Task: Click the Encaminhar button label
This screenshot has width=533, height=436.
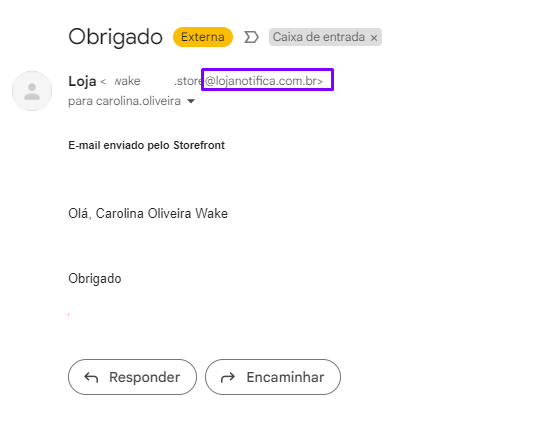Action: point(285,377)
